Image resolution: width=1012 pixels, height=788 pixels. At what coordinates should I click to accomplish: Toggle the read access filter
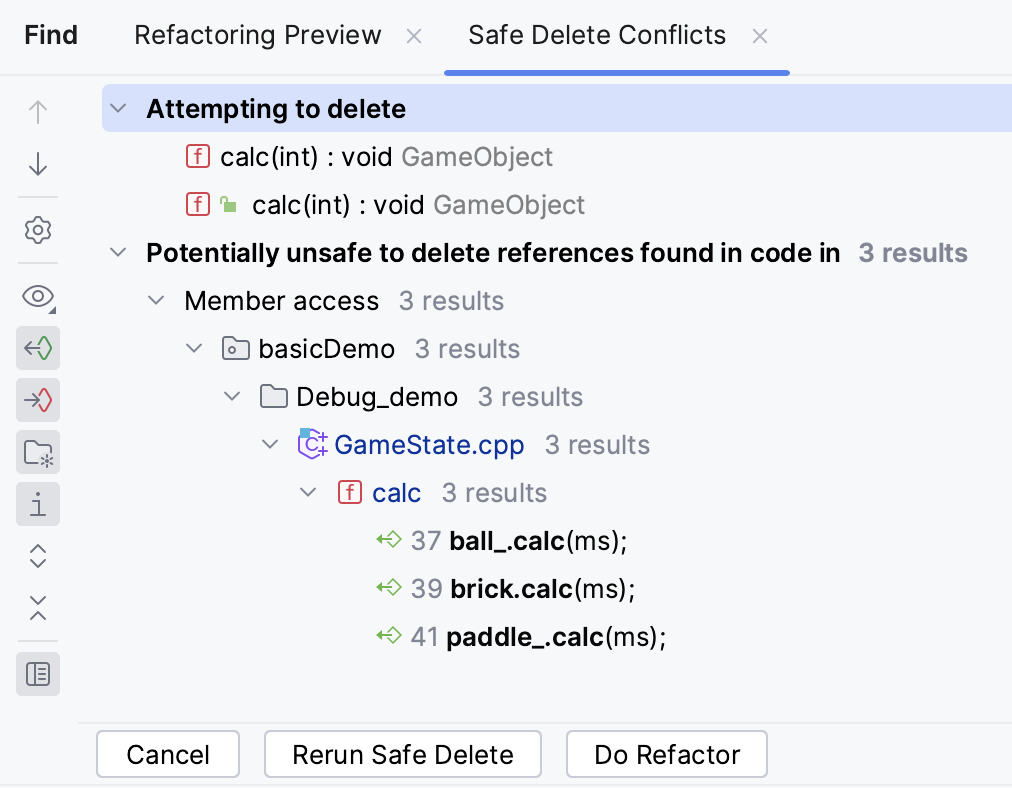click(x=38, y=348)
